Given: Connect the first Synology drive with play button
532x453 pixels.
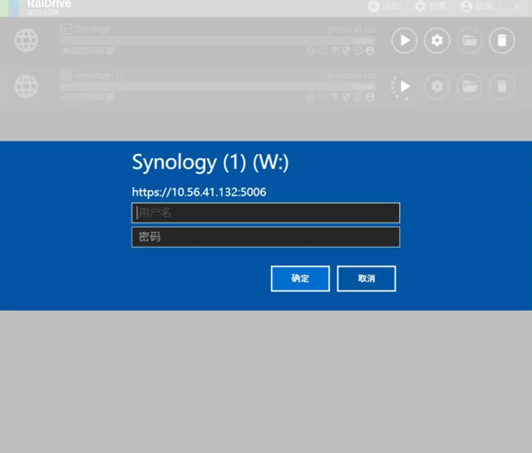Looking at the screenshot, I should (404, 40).
